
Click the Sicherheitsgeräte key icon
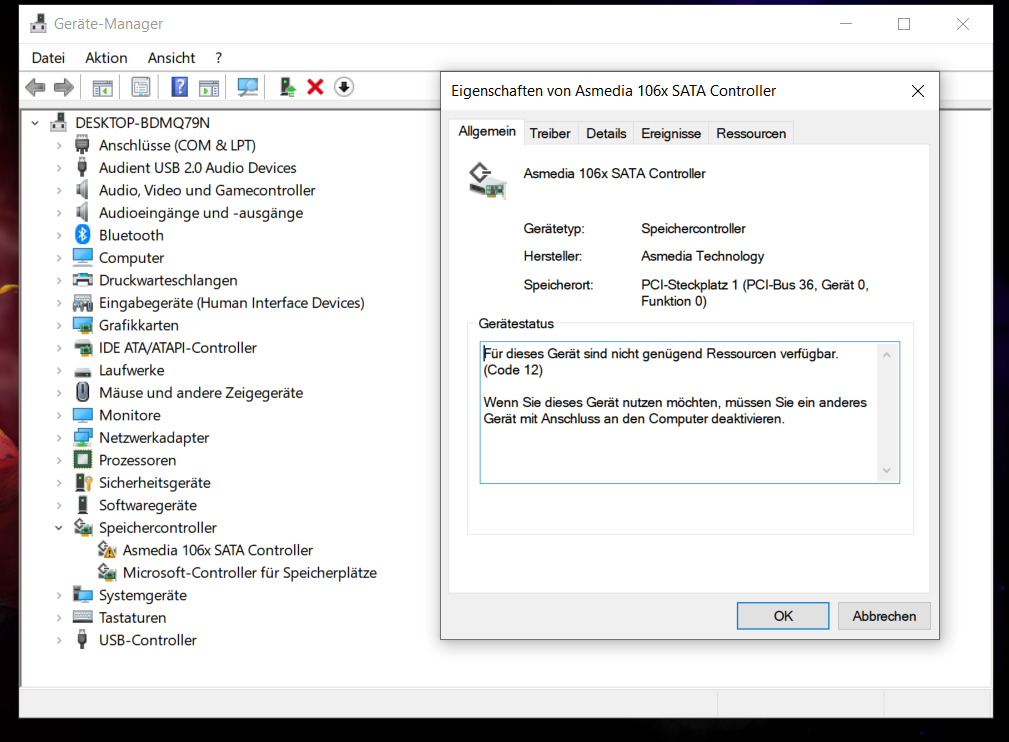[84, 483]
